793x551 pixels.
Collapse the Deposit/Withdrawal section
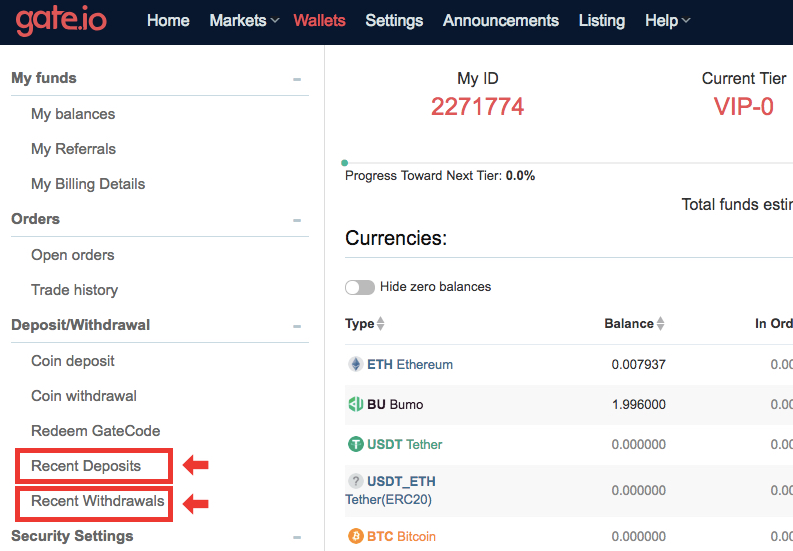[297, 326]
